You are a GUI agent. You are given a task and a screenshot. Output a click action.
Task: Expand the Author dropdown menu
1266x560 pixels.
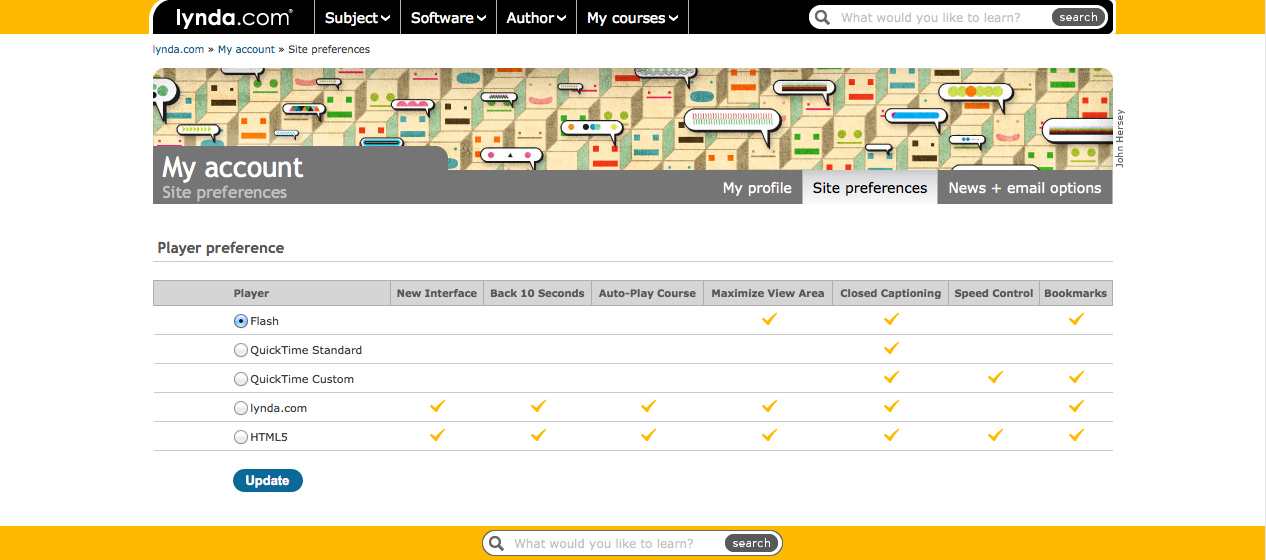click(536, 18)
